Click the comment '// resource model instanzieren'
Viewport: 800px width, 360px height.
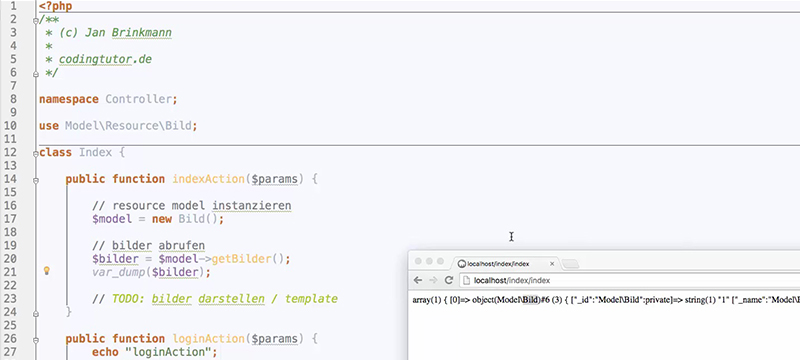click(192, 205)
